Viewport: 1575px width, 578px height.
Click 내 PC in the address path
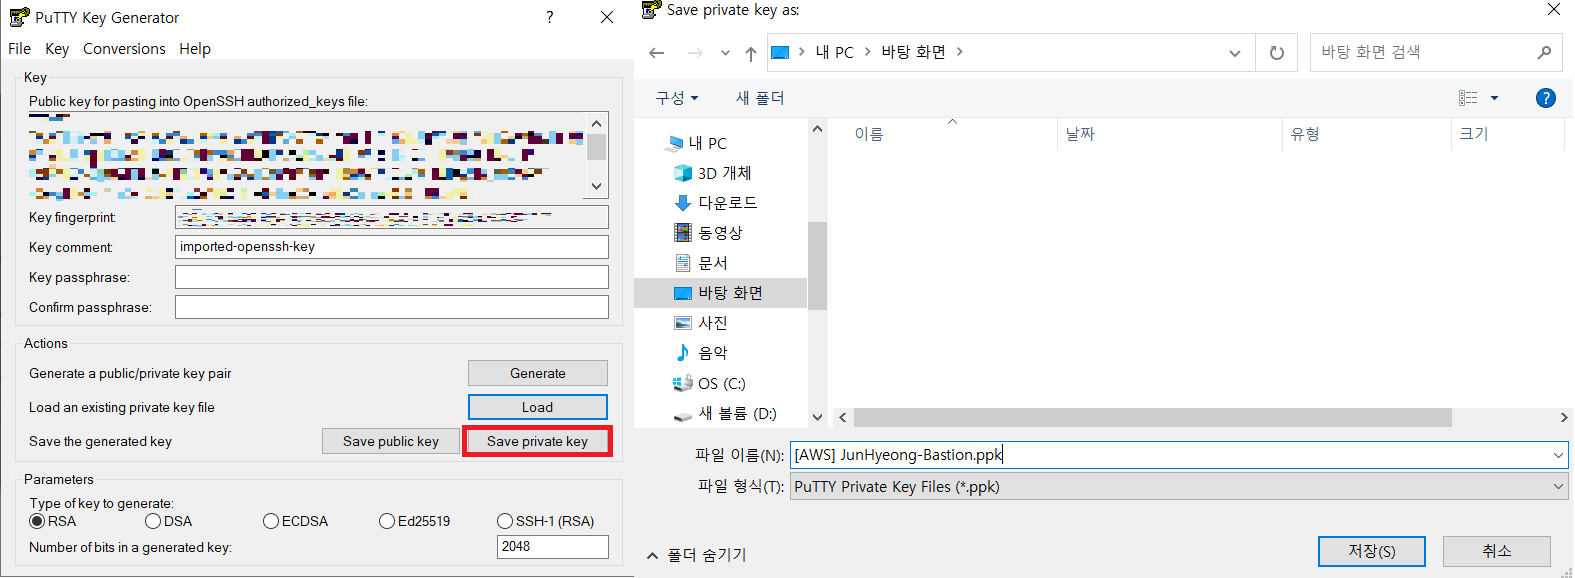(834, 52)
